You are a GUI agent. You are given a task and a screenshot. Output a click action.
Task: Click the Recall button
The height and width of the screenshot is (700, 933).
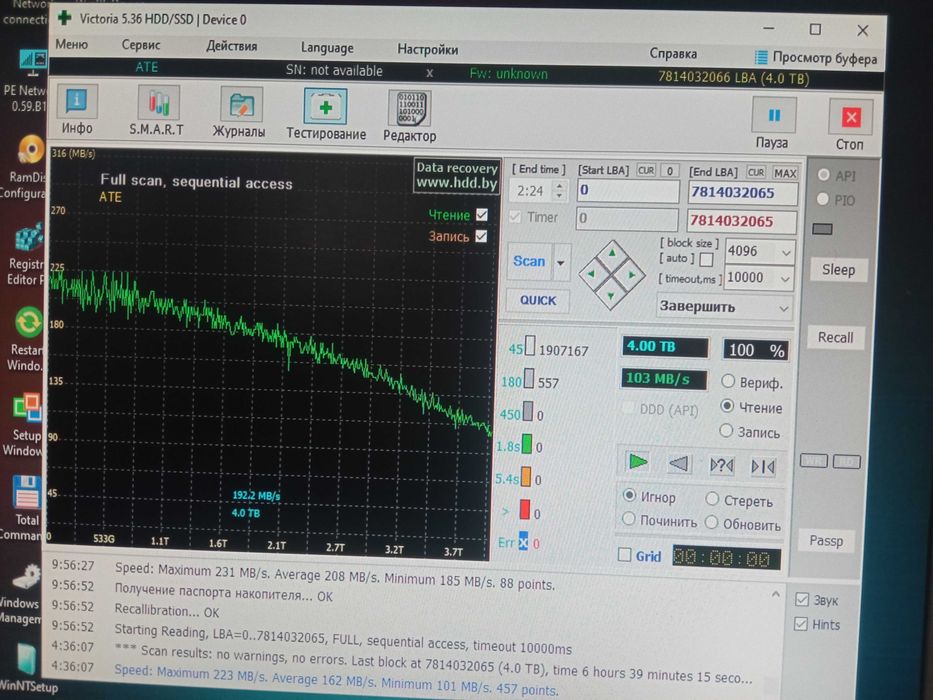(835, 338)
